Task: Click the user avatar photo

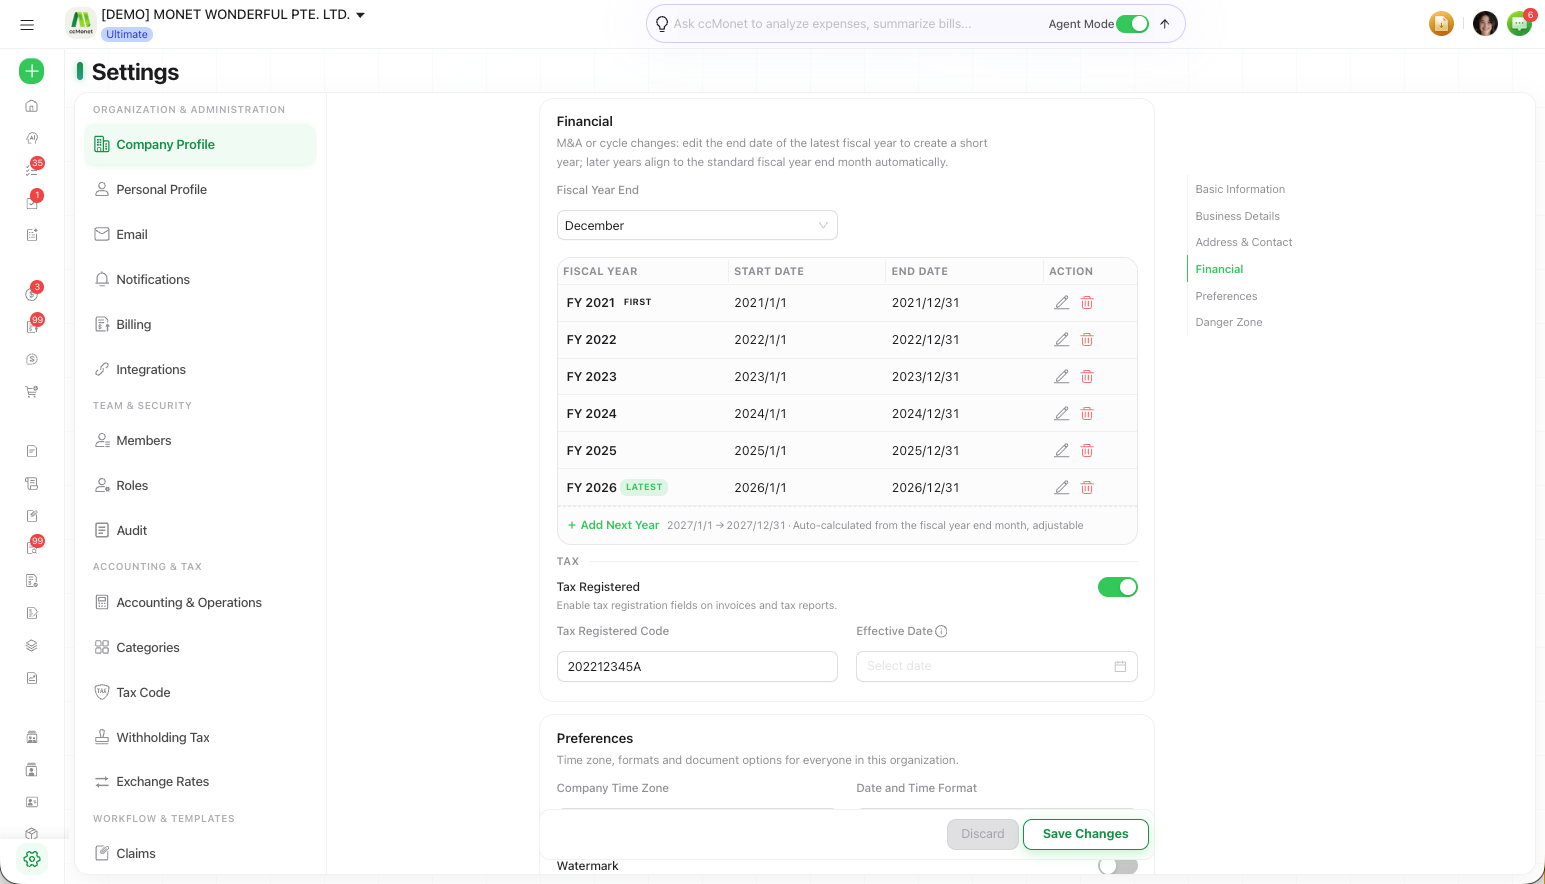Action: (x=1485, y=24)
